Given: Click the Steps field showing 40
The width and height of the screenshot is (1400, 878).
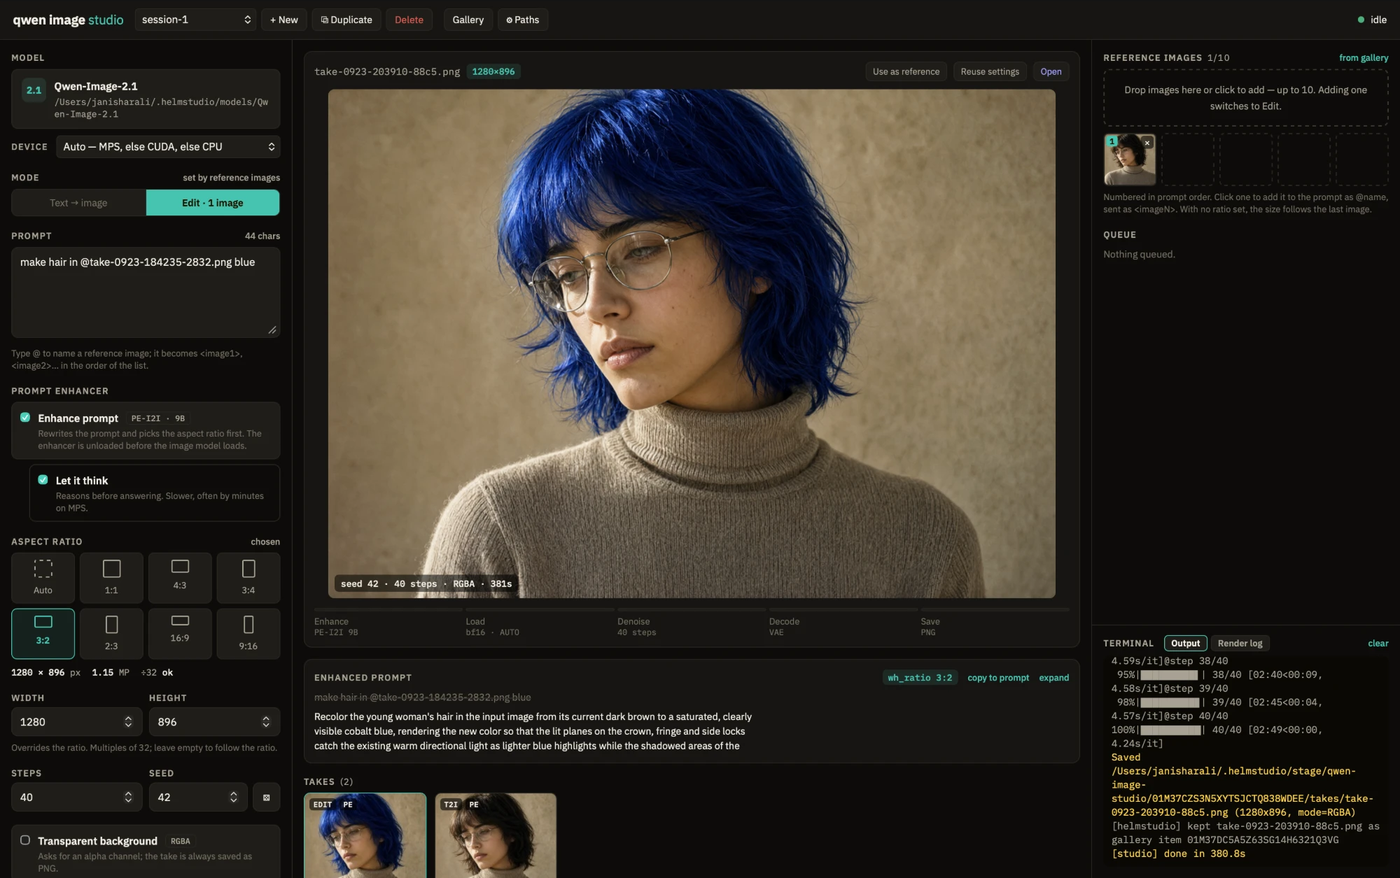Looking at the screenshot, I should pyautogui.click(x=75, y=797).
